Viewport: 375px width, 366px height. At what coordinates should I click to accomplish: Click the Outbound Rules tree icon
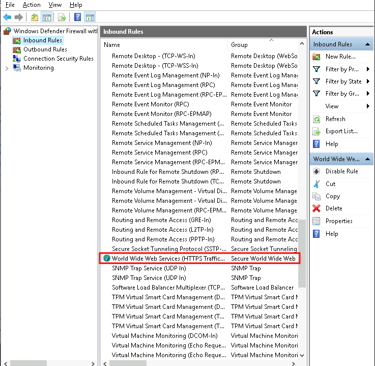pos(17,50)
